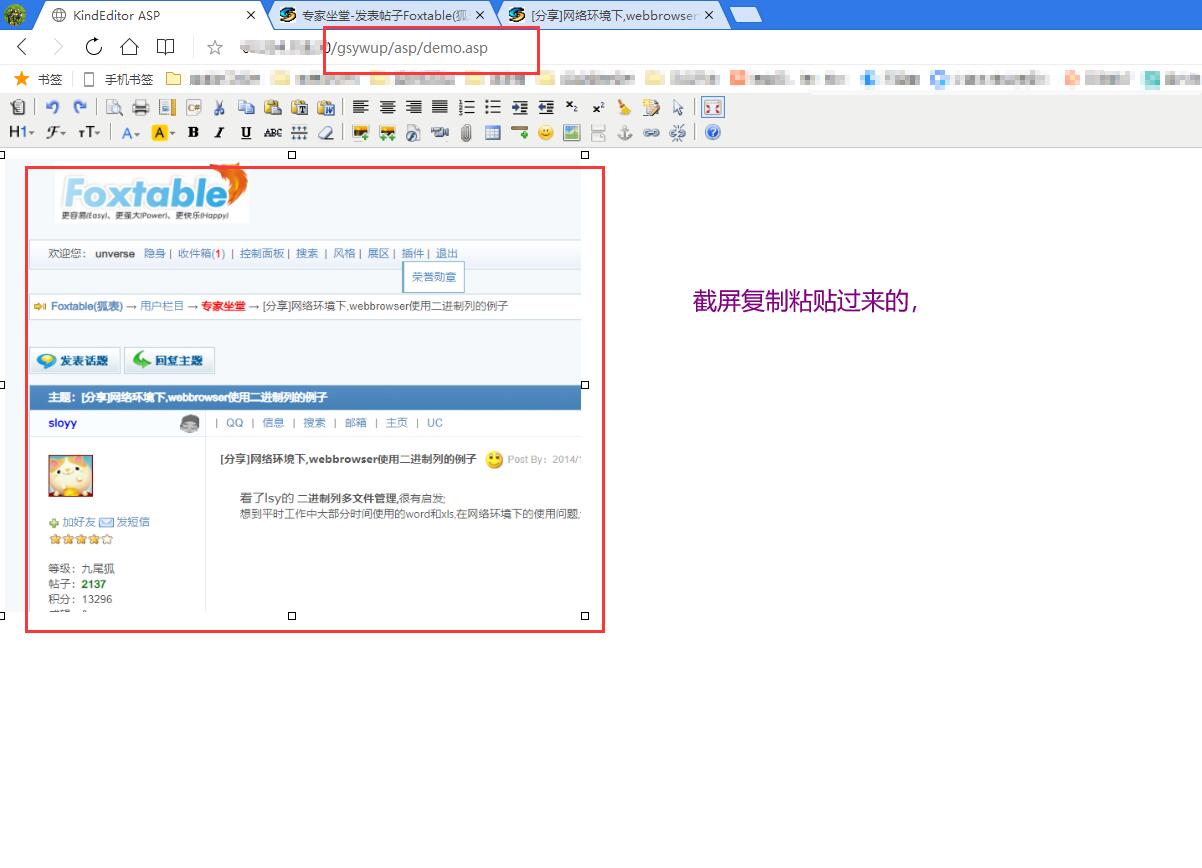Switch to the 专家坐堂-发表帖子Foxtable tab
The height and width of the screenshot is (868, 1202).
(x=383, y=15)
